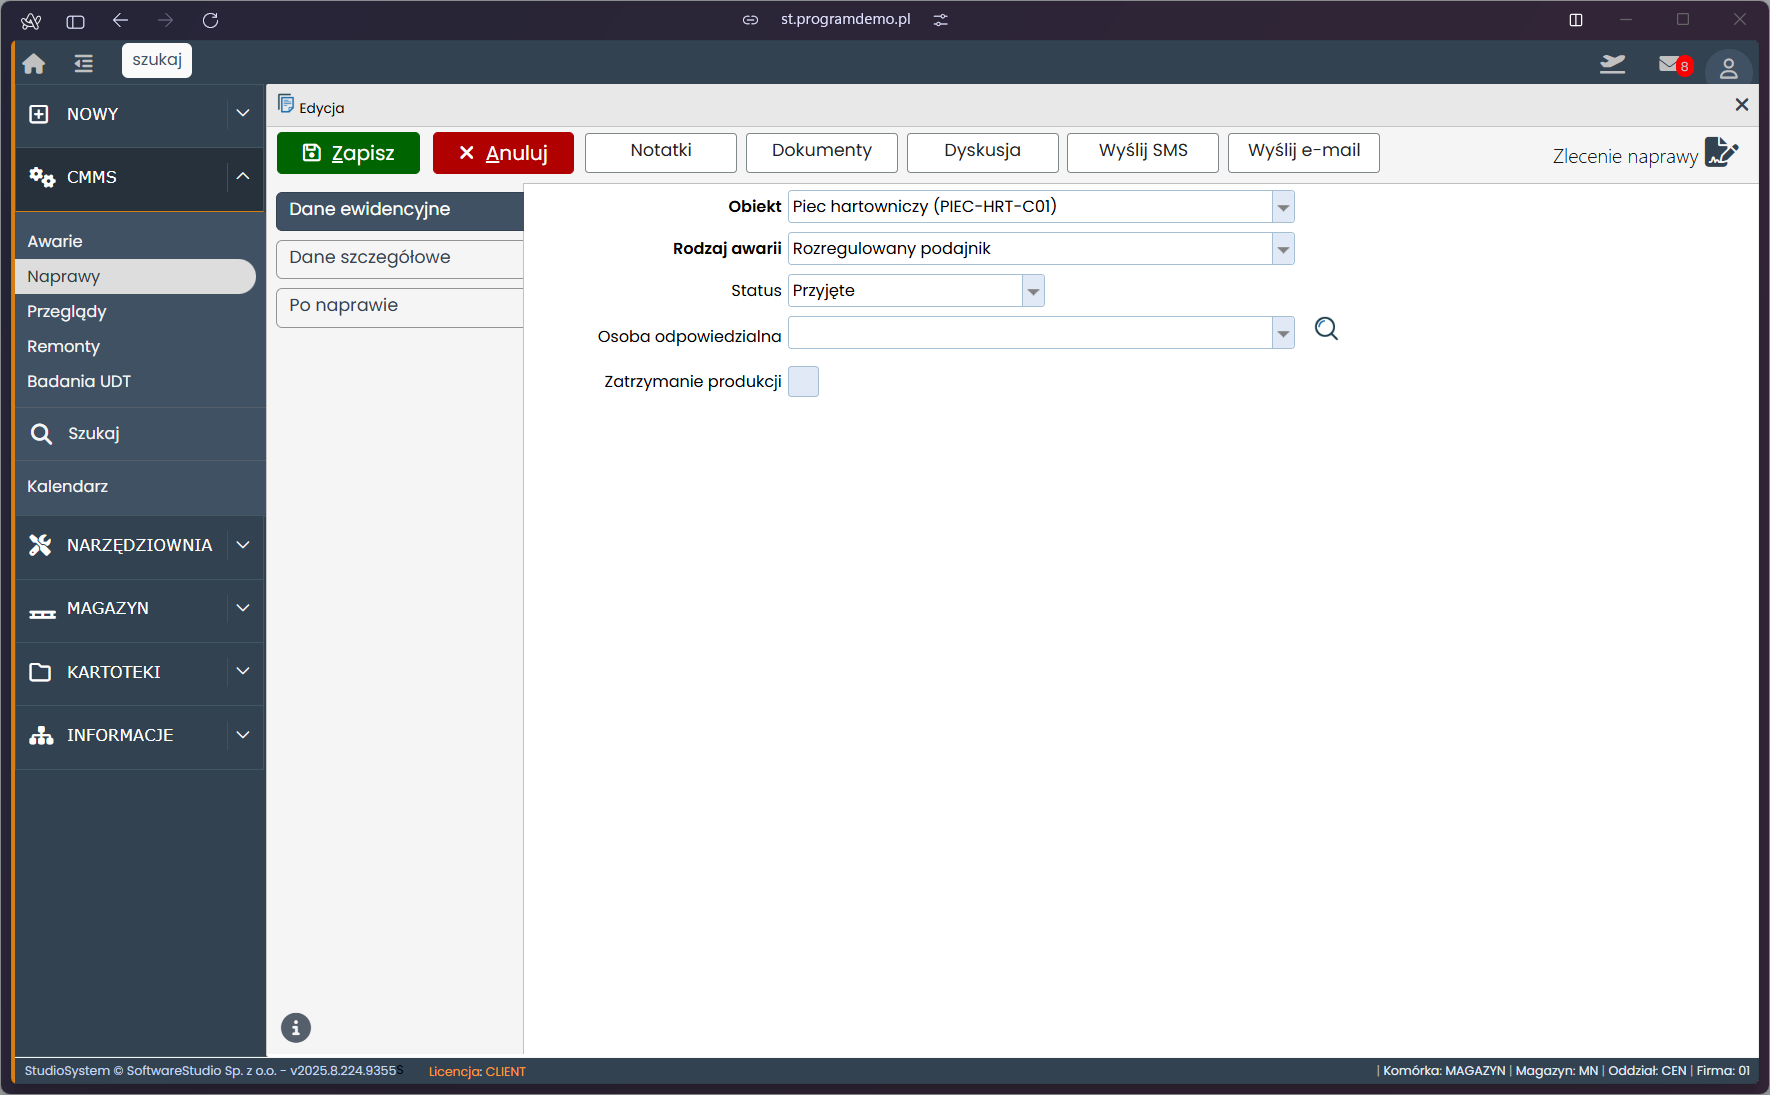Click the airplane landing icon in header

[x=1612, y=65]
